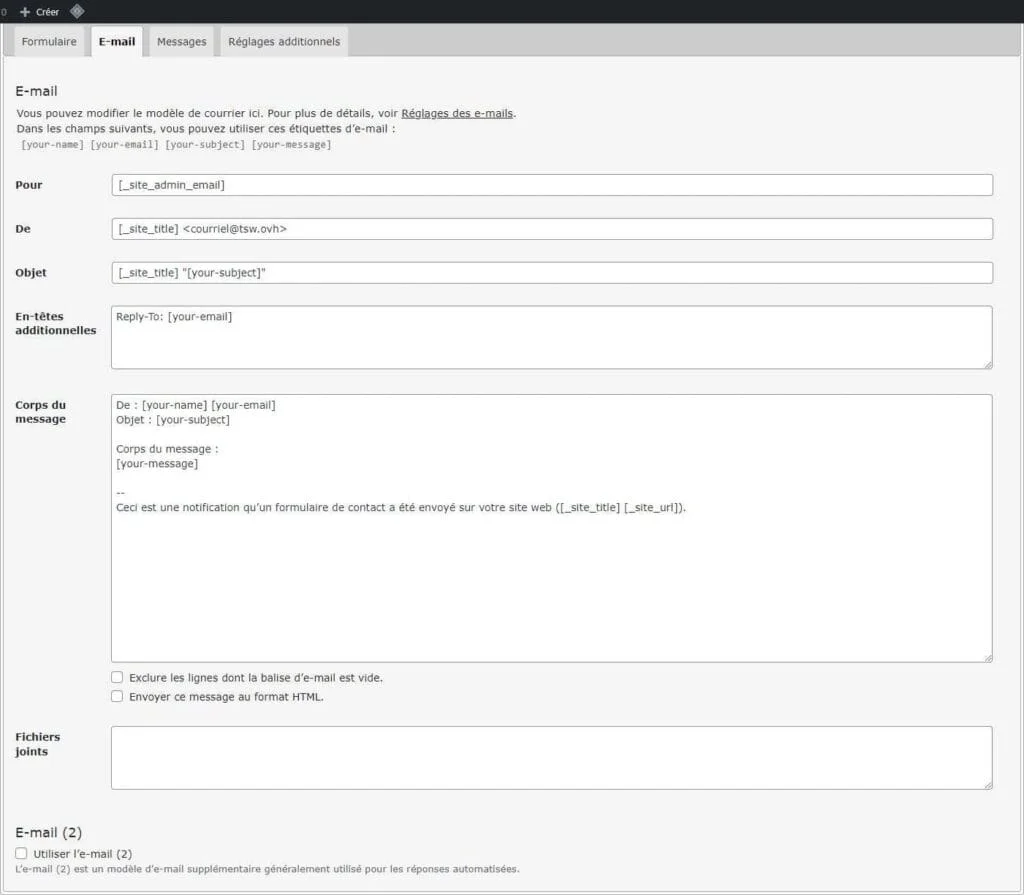This screenshot has height=895, width=1024.
Task: Open the Réglages additionnels tab
Action: (x=284, y=42)
